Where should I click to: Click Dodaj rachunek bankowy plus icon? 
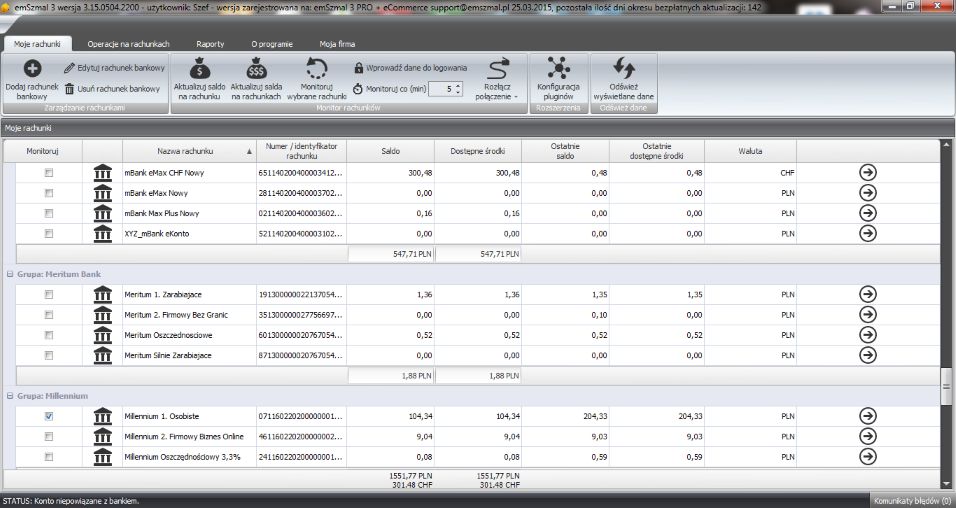tap(32, 68)
